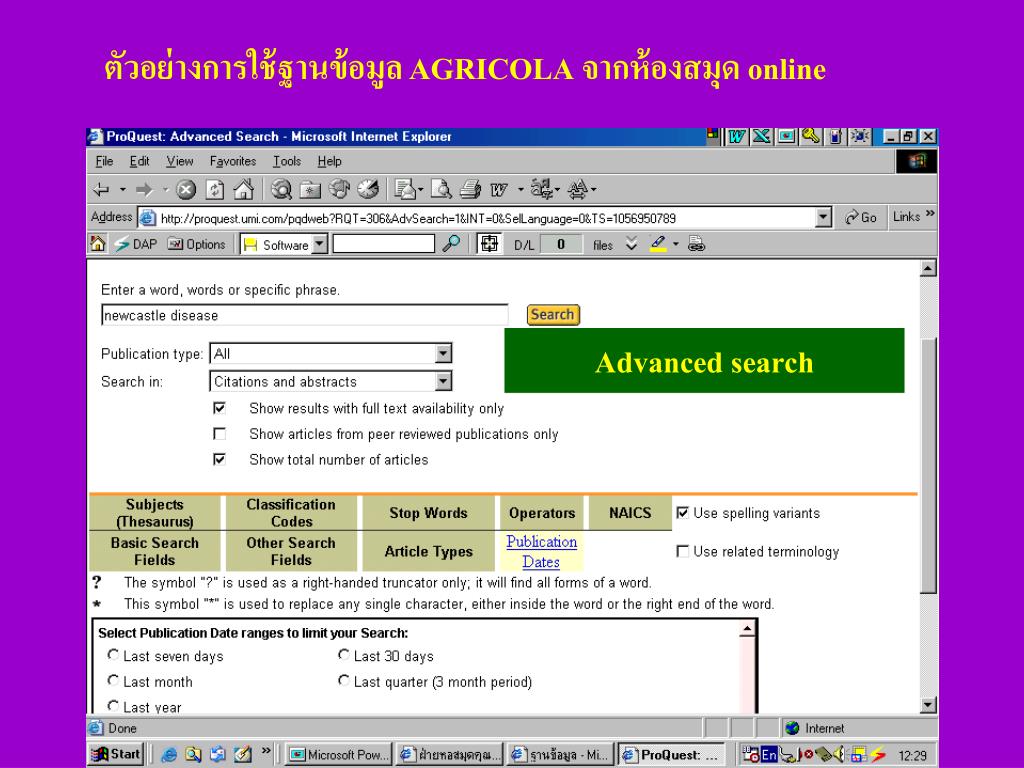Image resolution: width=1024 pixels, height=768 pixels.
Task: Expand the highlighter dropdown arrow
Action: click(675, 244)
